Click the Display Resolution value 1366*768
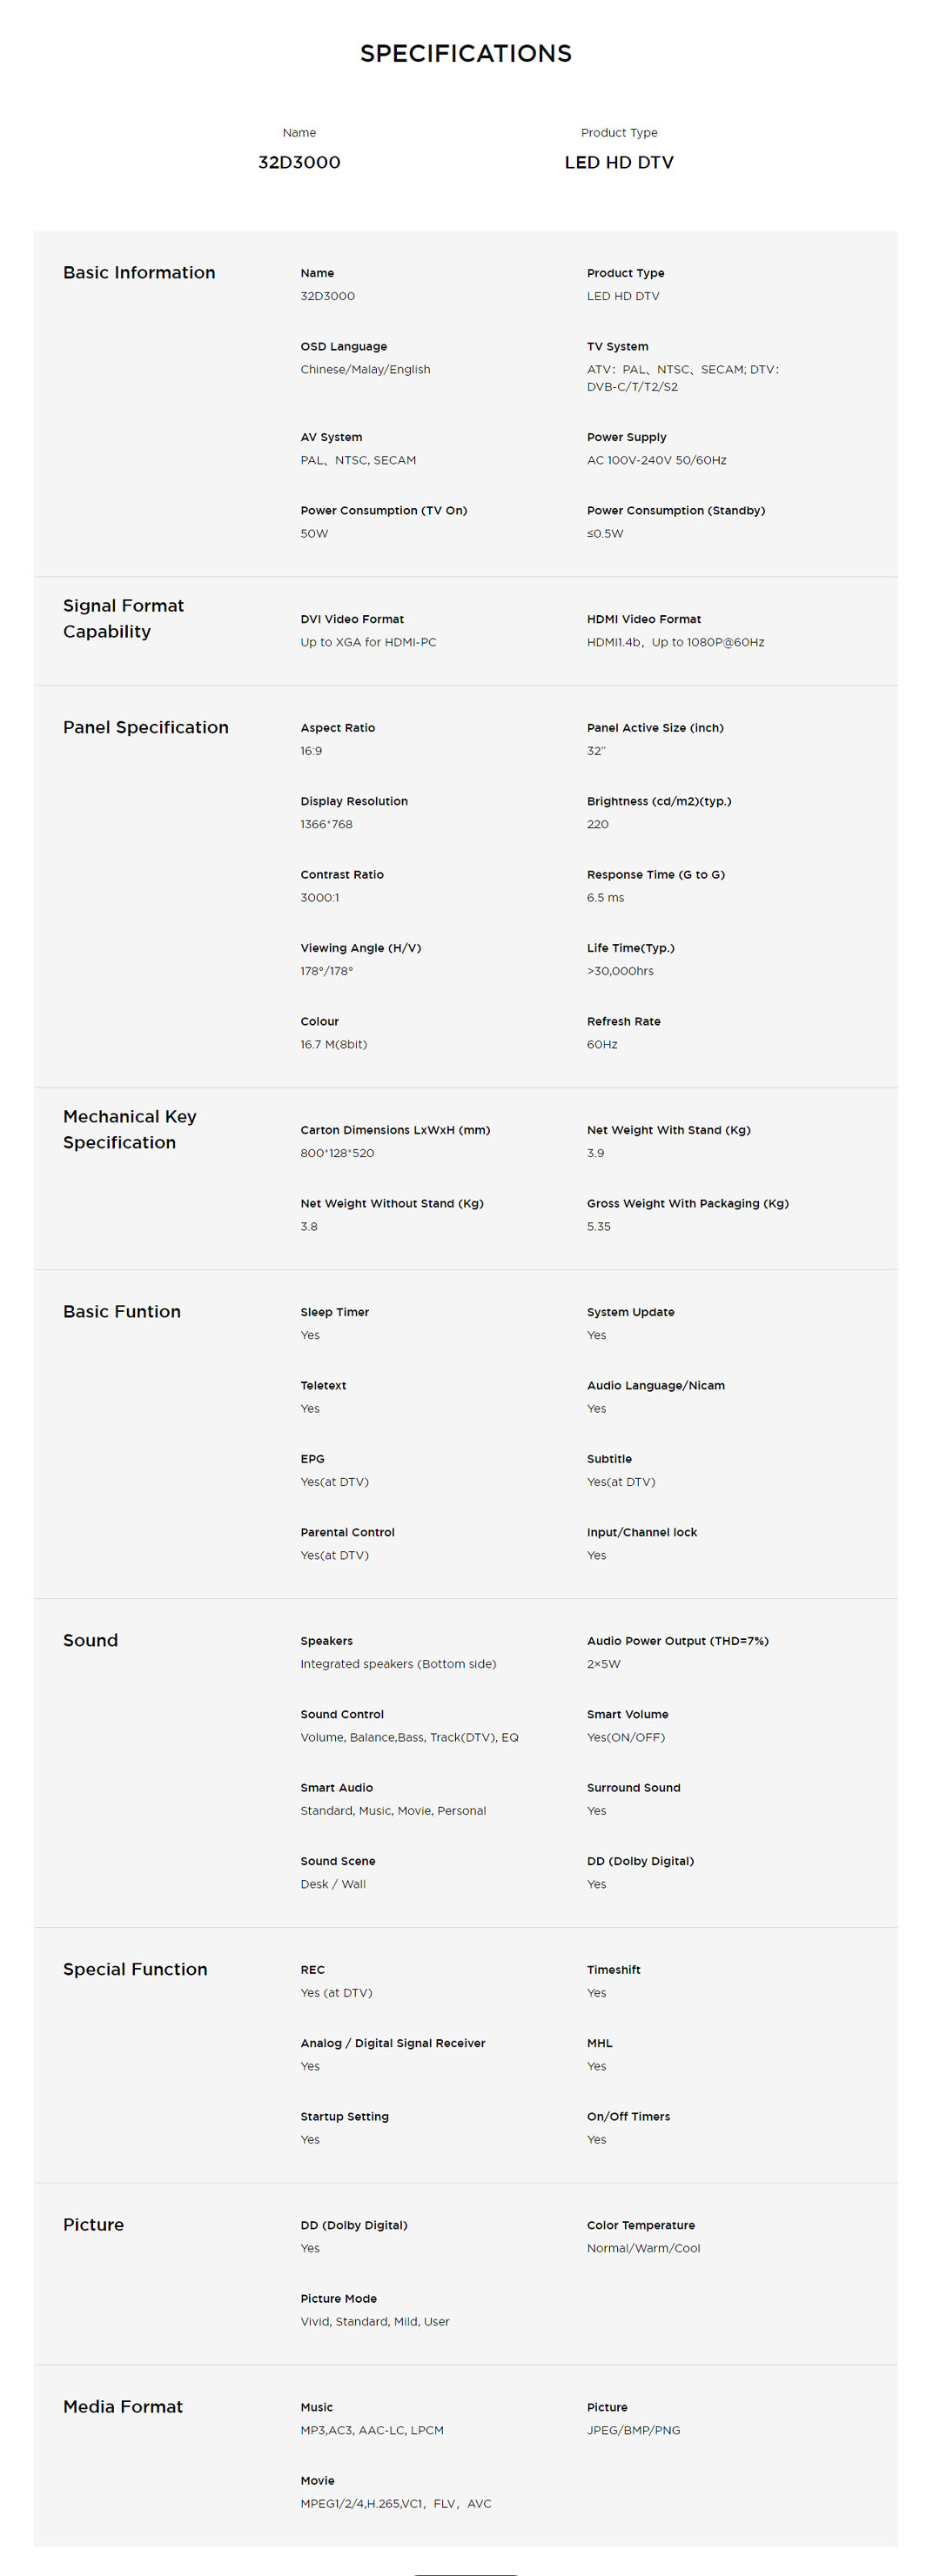Image resolution: width=940 pixels, height=2576 pixels. [326, 824]
